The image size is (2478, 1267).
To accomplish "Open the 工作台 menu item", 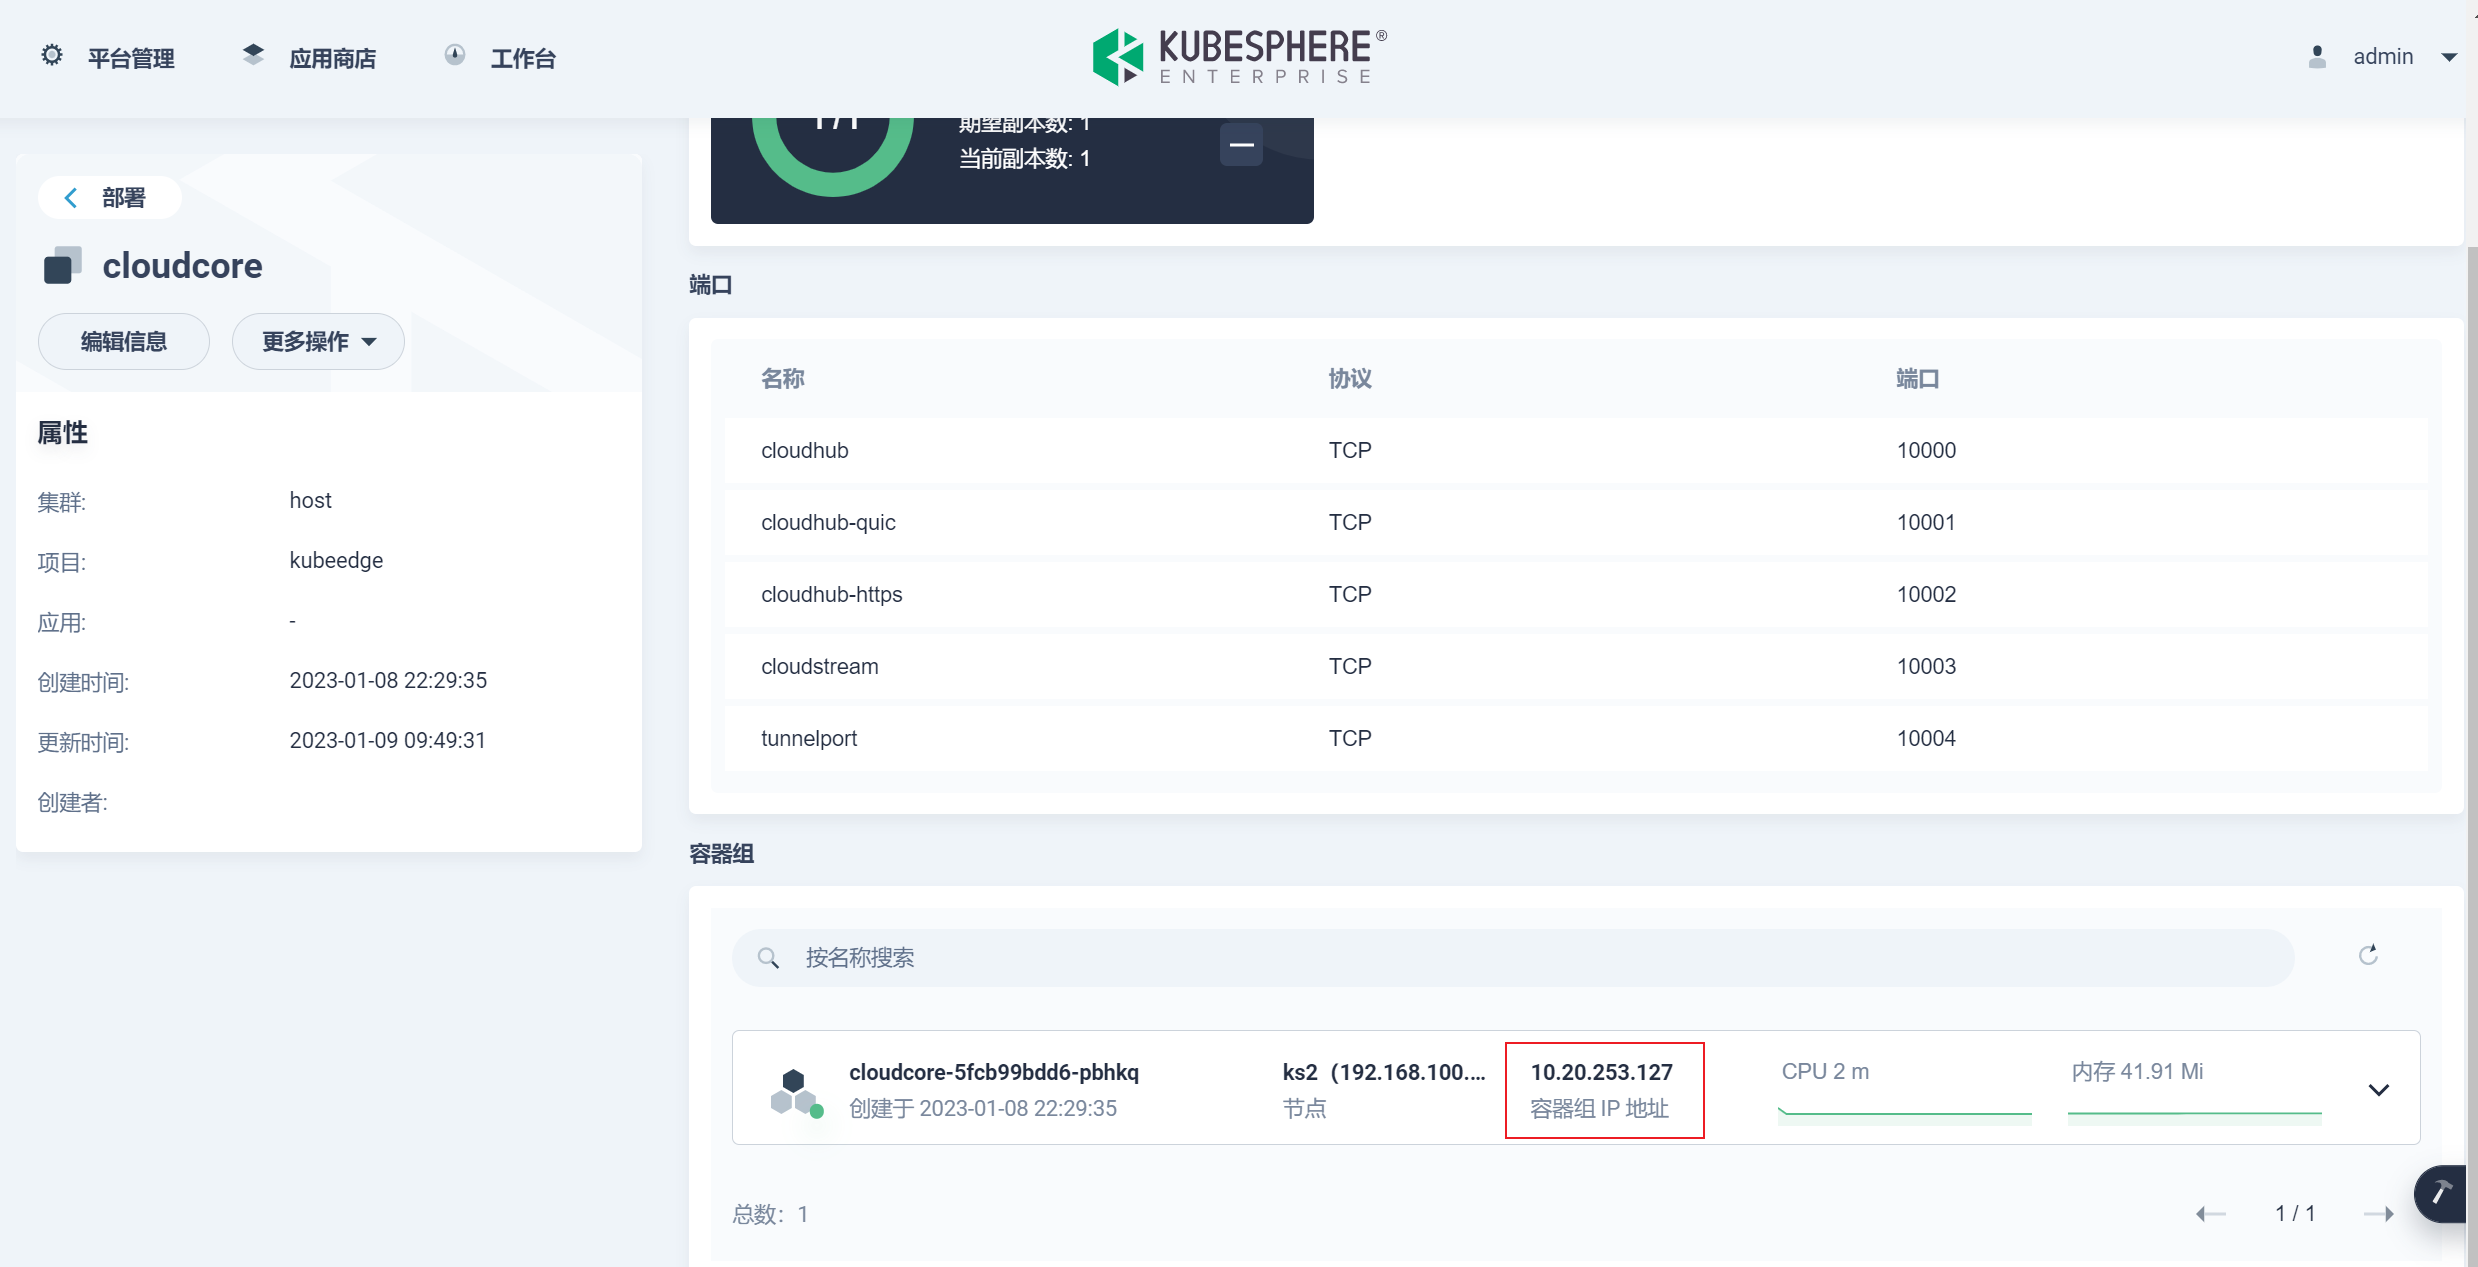I will 522,58.
